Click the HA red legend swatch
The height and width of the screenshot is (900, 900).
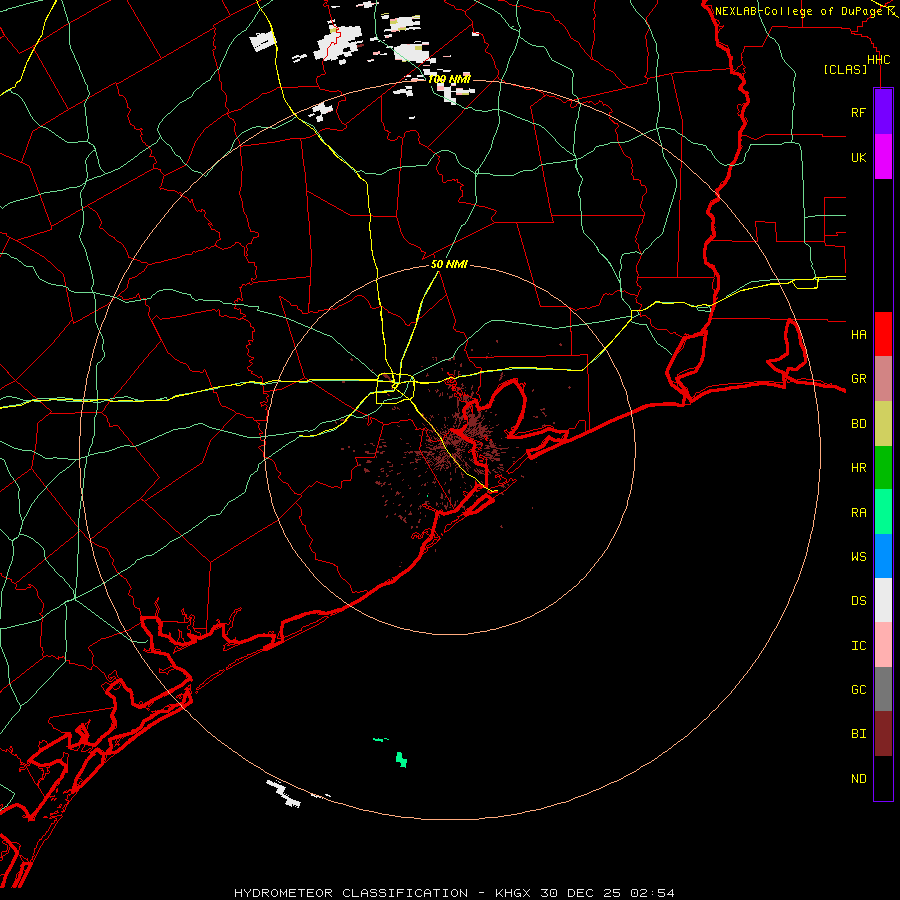coord(883,334)
